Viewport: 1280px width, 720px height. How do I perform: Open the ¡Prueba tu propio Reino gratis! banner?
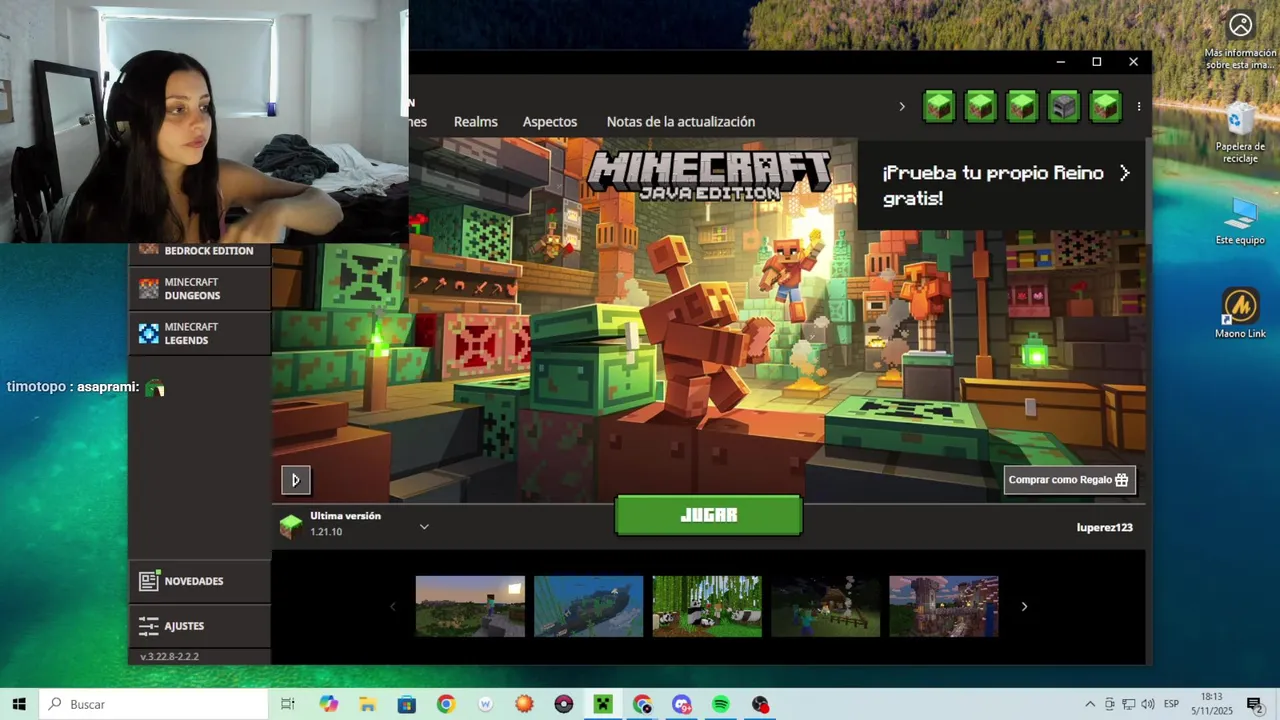point(1002,185)
